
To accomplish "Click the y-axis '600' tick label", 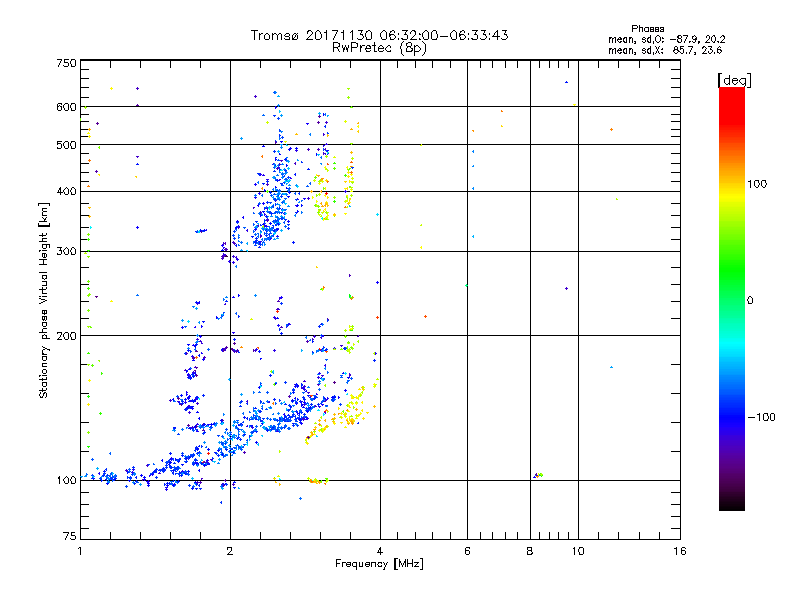I will [x=66, y=107].
